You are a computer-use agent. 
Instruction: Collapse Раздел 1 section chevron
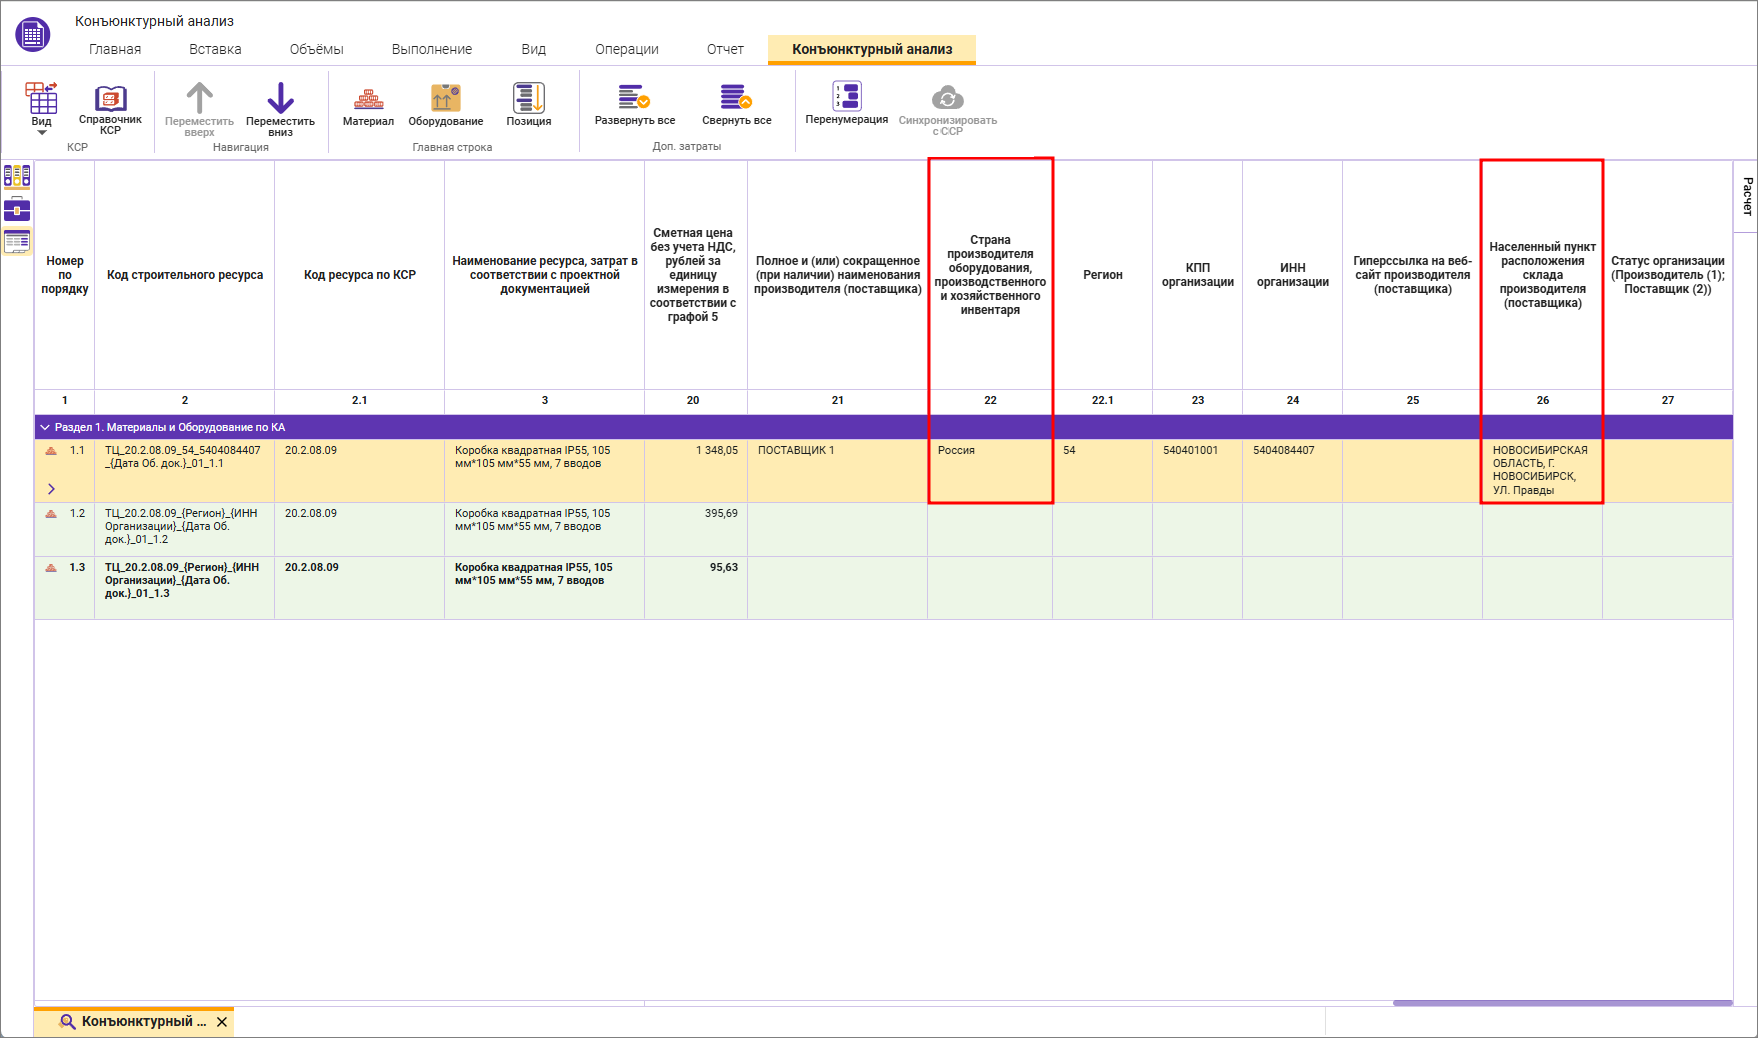pyautogui.click(x=45, y=427)
